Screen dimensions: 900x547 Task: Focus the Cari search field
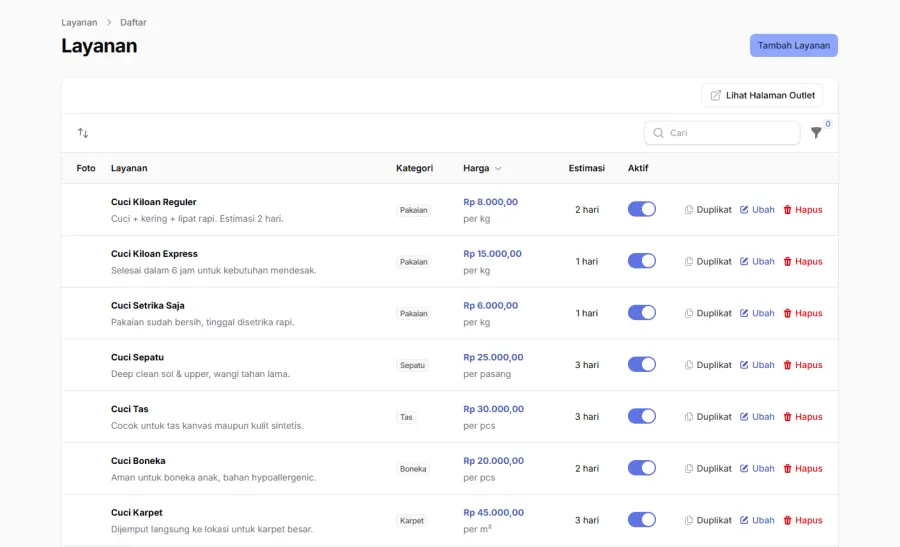coord(722,133)
